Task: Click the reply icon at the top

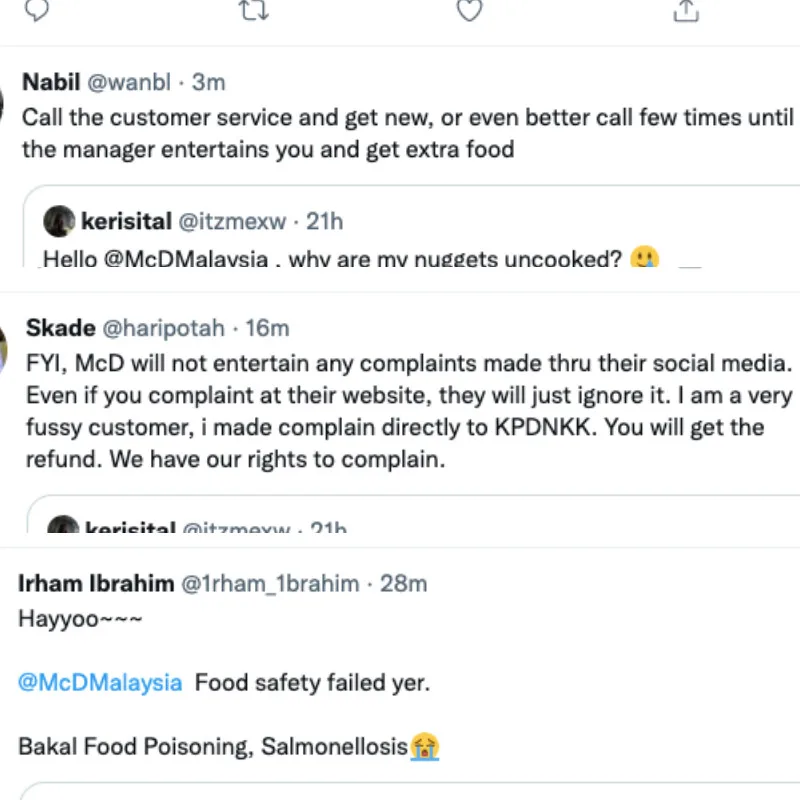Action: 36,9
